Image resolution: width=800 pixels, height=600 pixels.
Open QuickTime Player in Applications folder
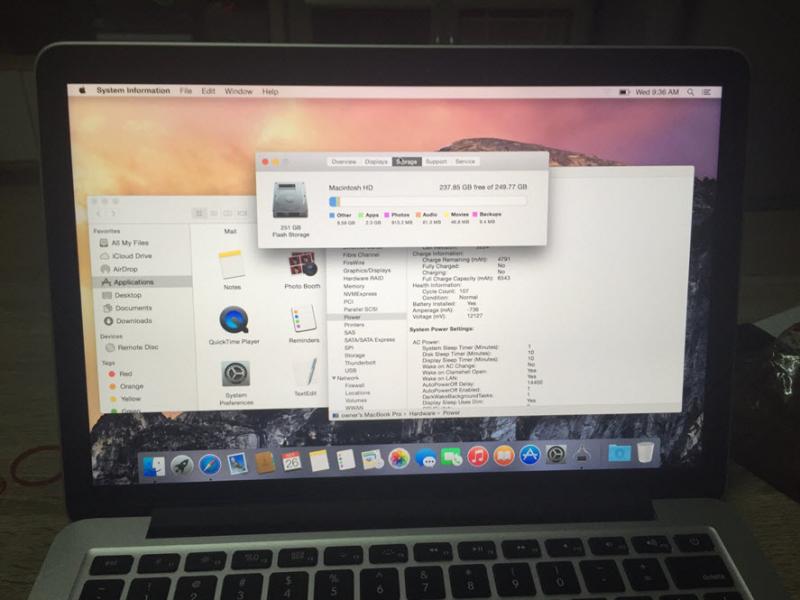[x=234, y=320]
